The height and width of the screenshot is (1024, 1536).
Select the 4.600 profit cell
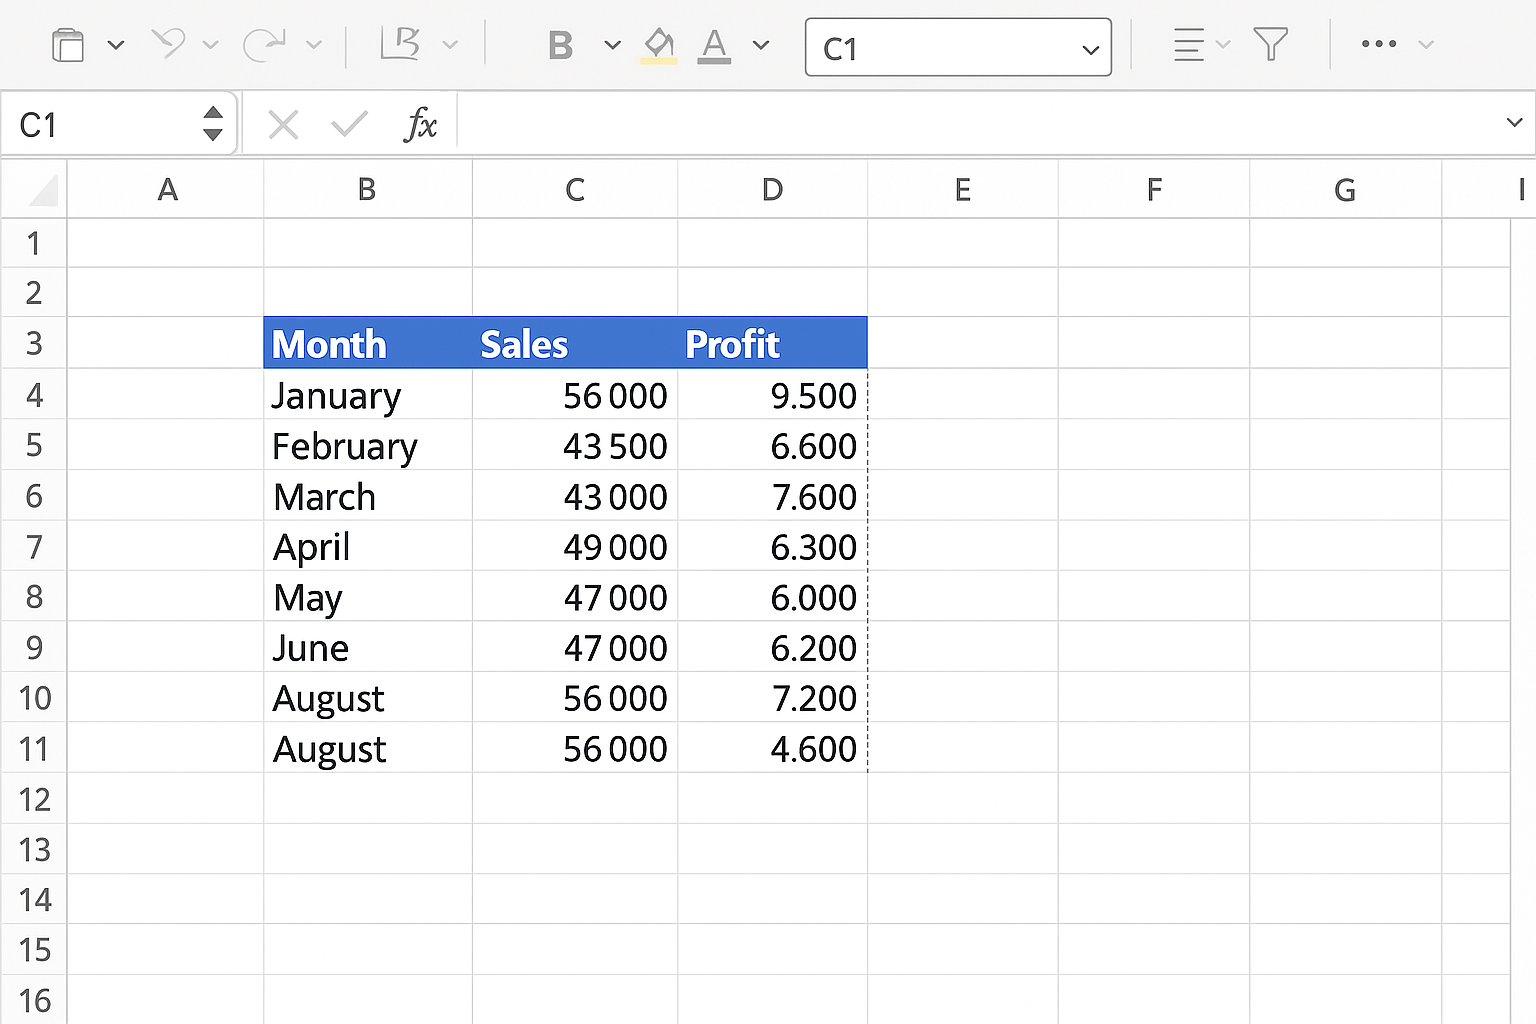click(x=772, y=748)
